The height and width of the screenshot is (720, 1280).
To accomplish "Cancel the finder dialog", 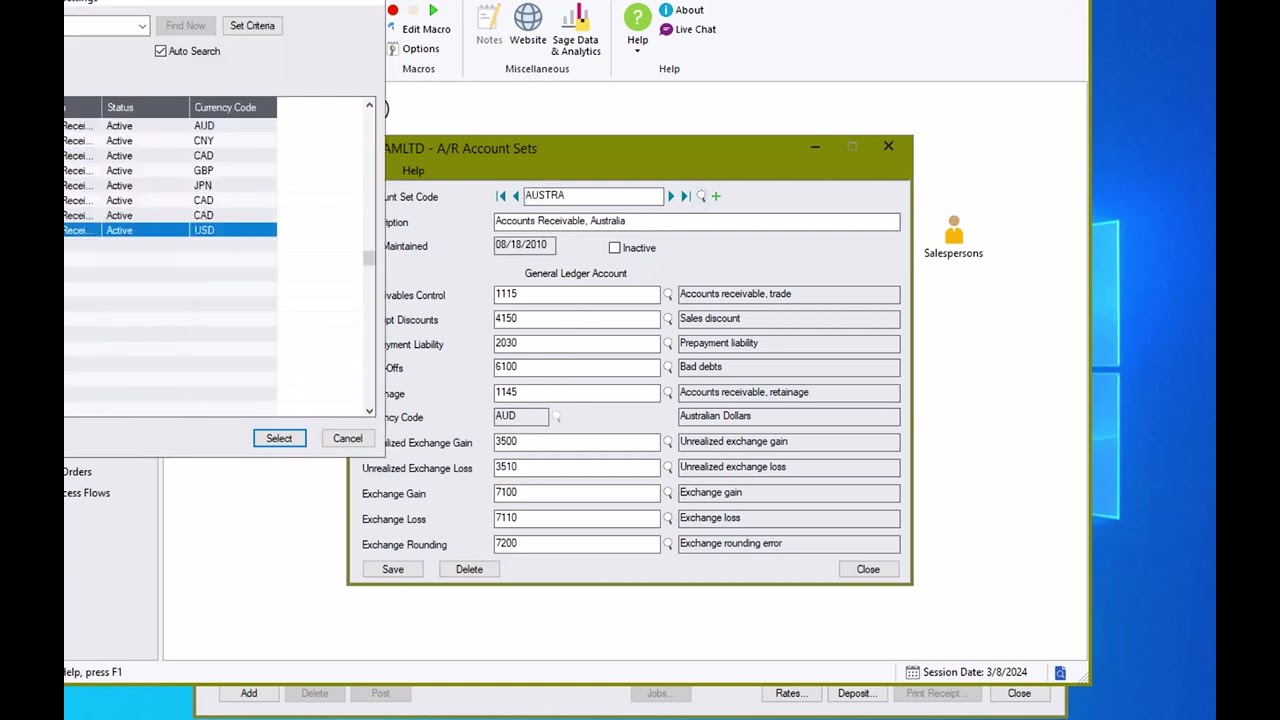I will tap(348, 439).
